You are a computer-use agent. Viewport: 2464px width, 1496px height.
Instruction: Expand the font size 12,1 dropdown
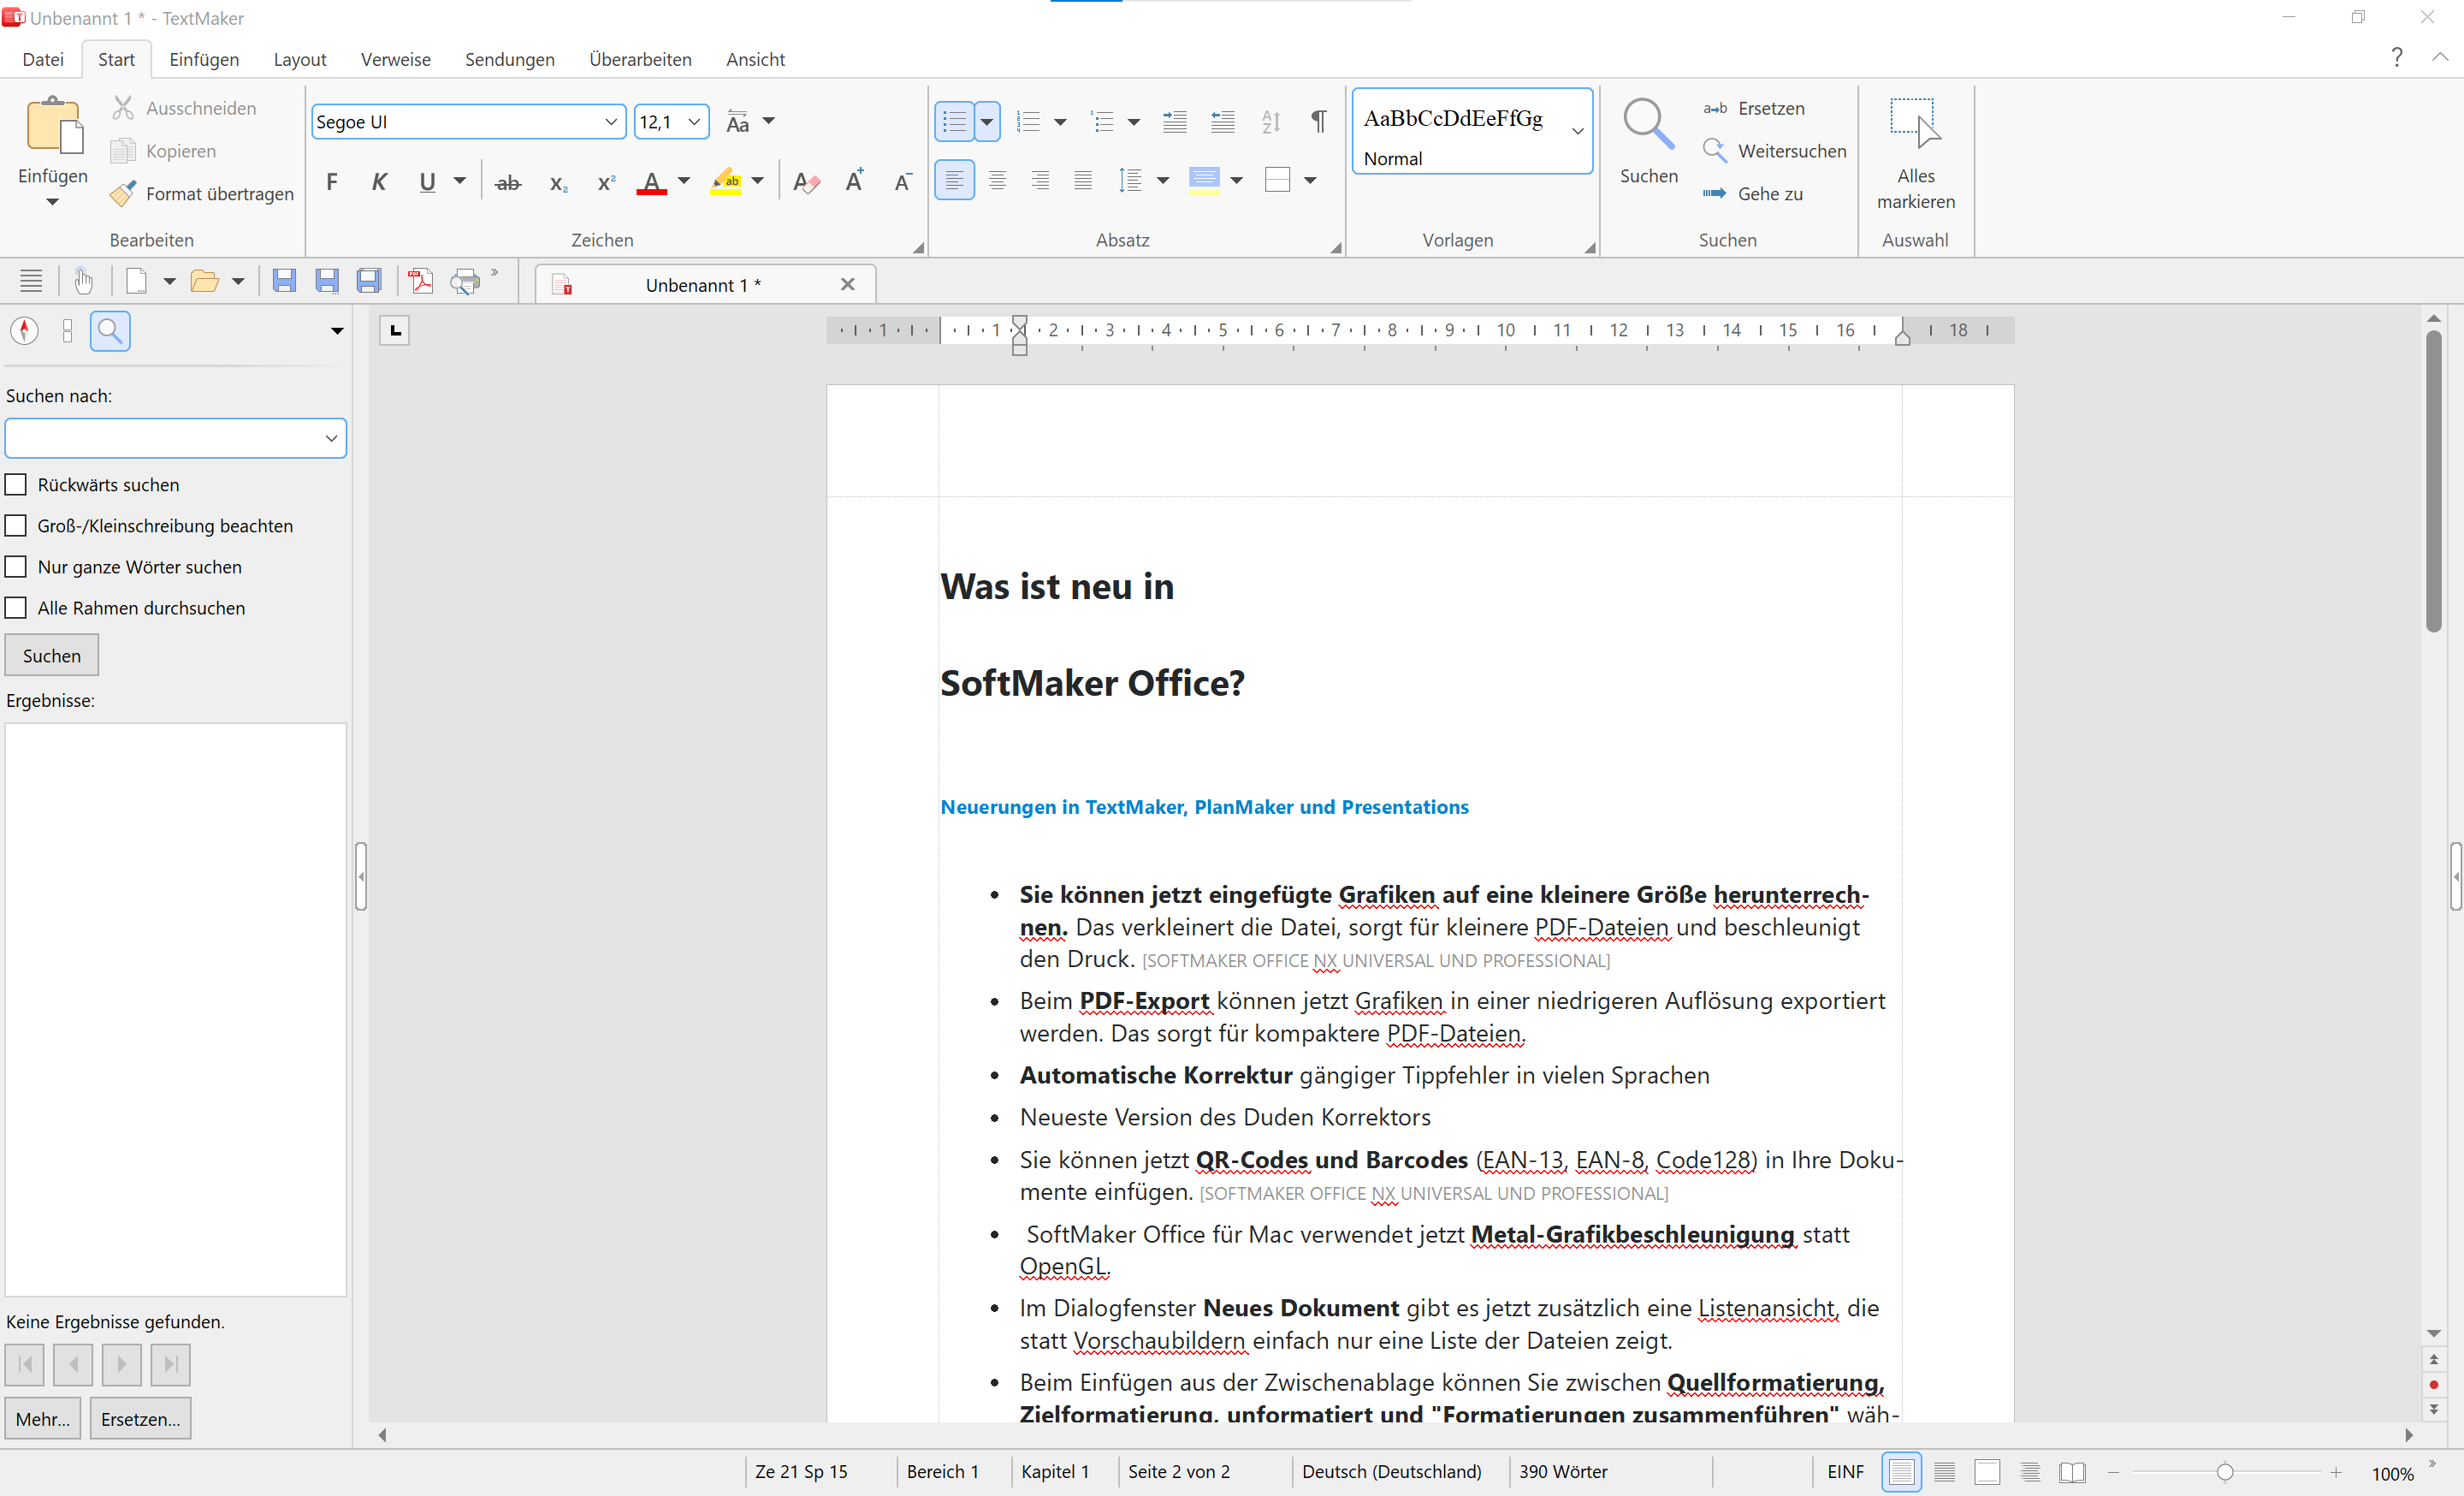point(694,122)
